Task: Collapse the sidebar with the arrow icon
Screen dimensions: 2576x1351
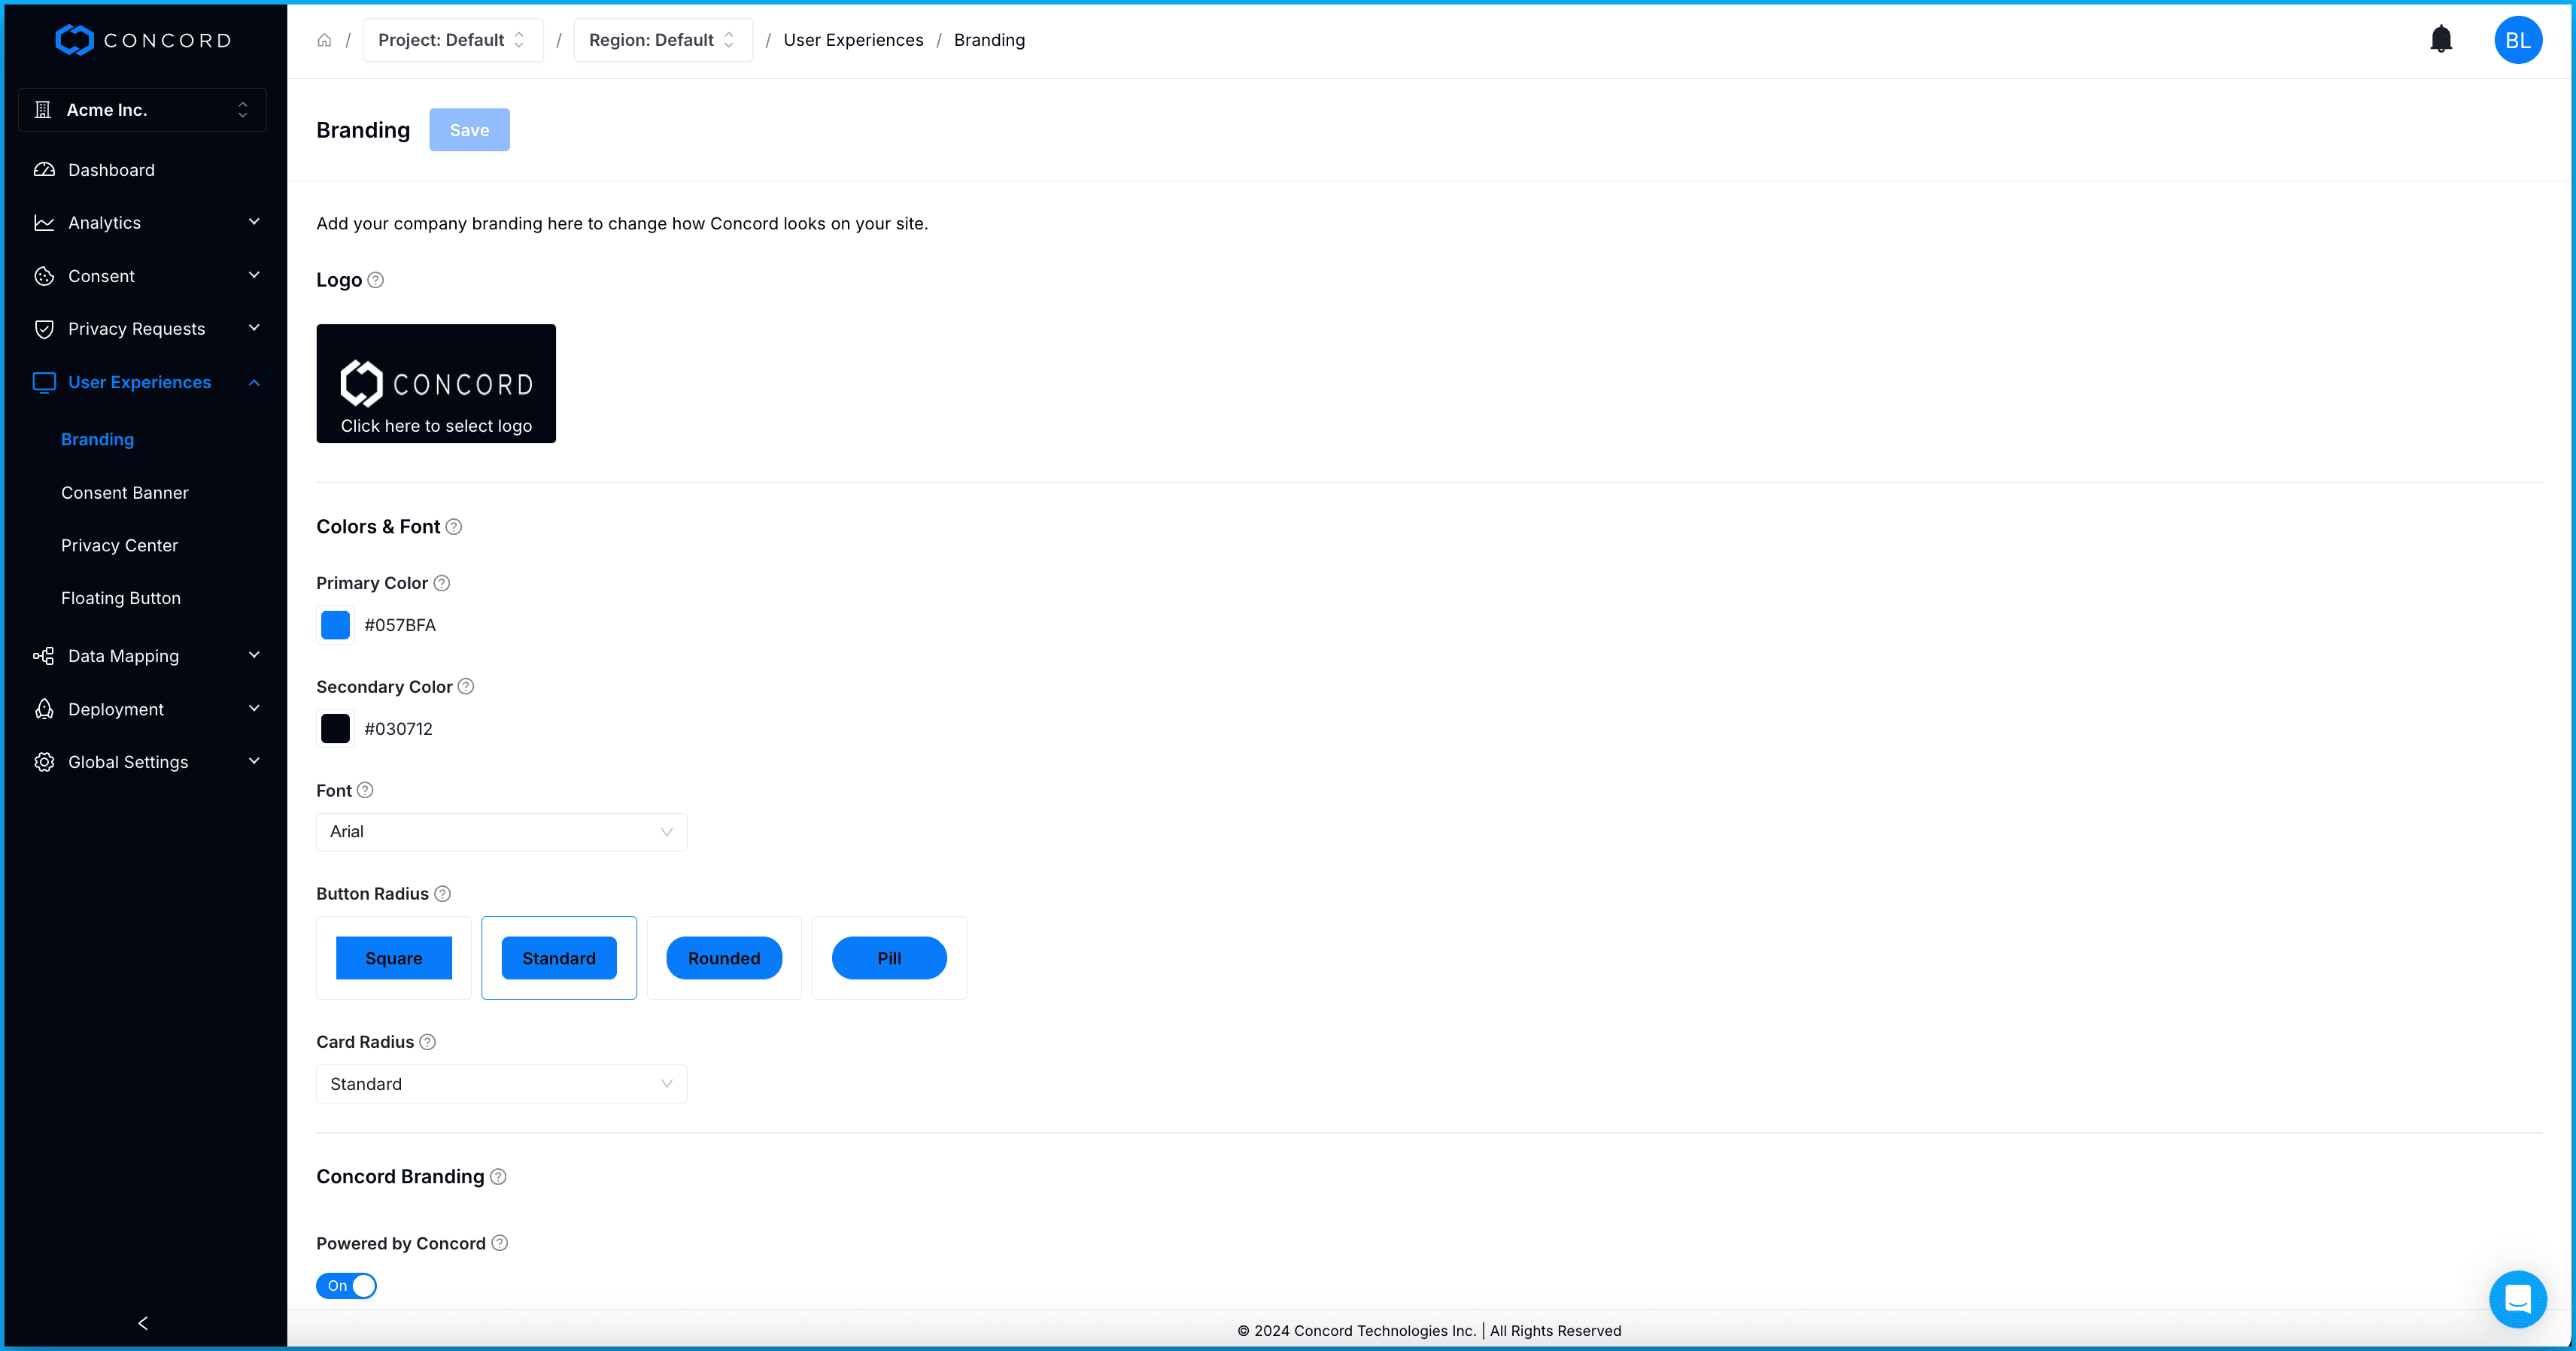Action: (x=143, y=1323)
